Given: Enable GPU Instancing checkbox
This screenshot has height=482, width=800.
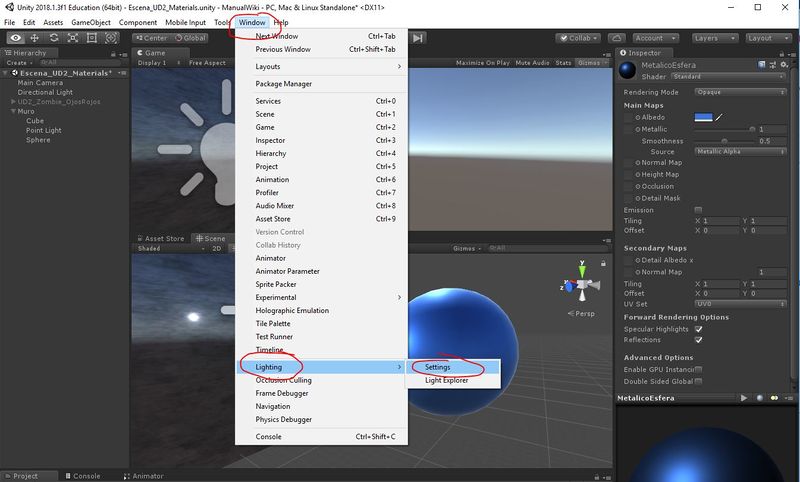Looking at the screenshot, I should [x=698, y=369].
